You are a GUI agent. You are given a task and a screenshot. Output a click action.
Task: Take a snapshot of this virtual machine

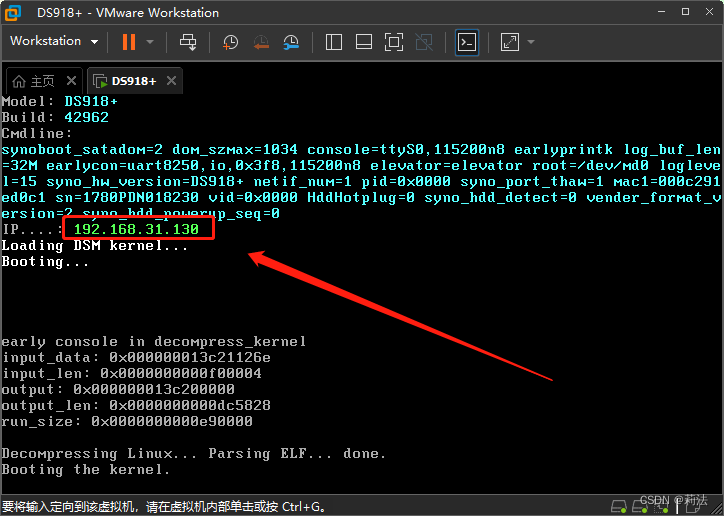pos(230,42)
